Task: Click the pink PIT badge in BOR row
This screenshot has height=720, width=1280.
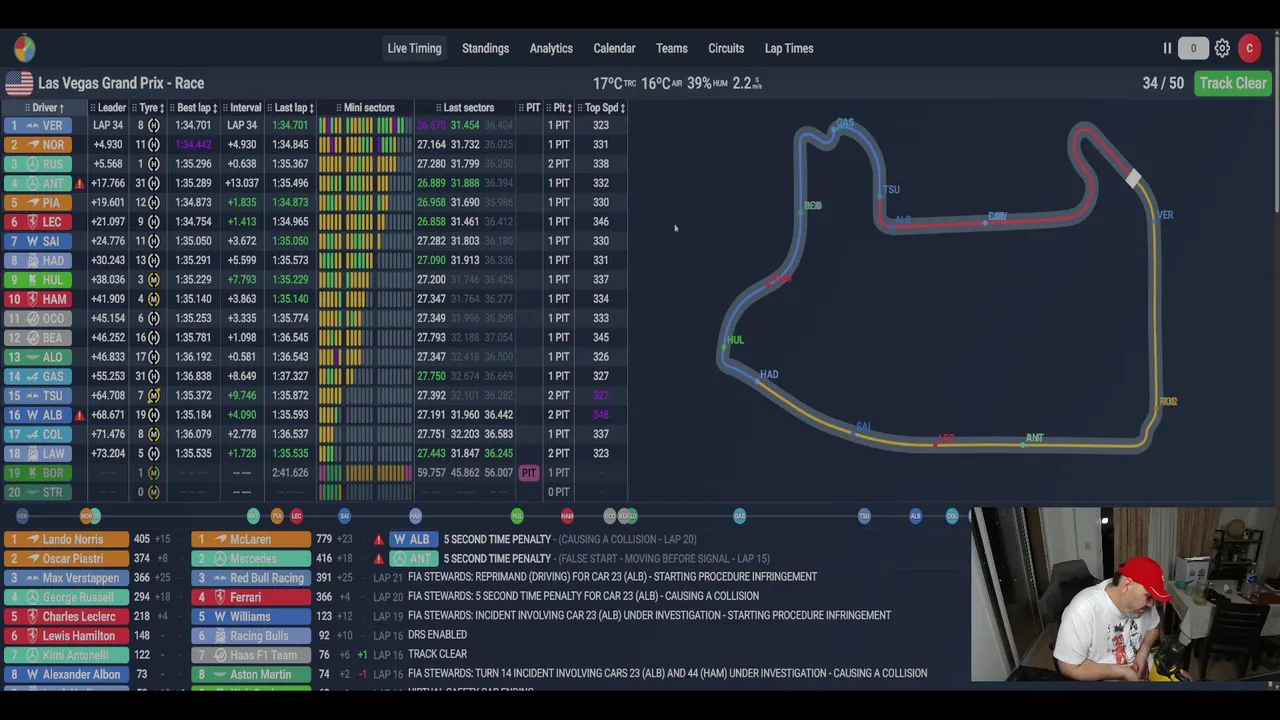Action: tap(529, 473)
